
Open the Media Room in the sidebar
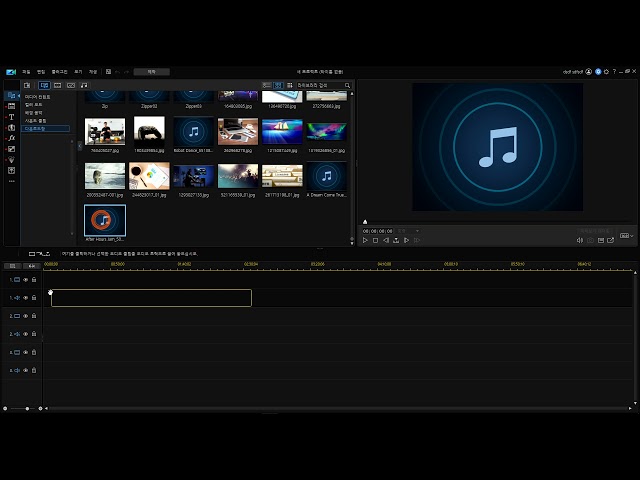click(11, 96)
